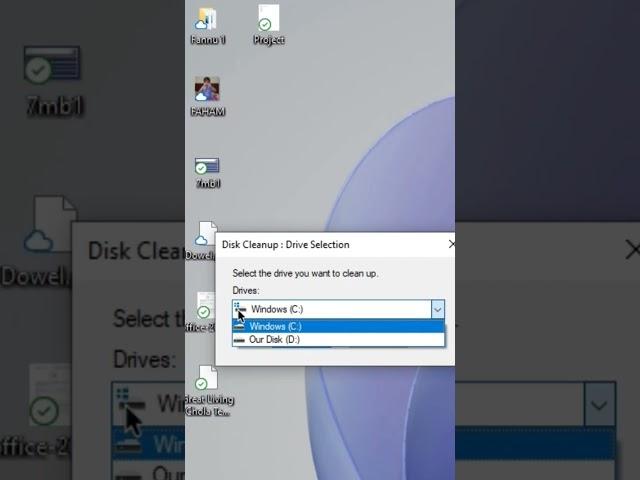Click the Disk Cleanup : Drive Selection title

pos(286,244)
